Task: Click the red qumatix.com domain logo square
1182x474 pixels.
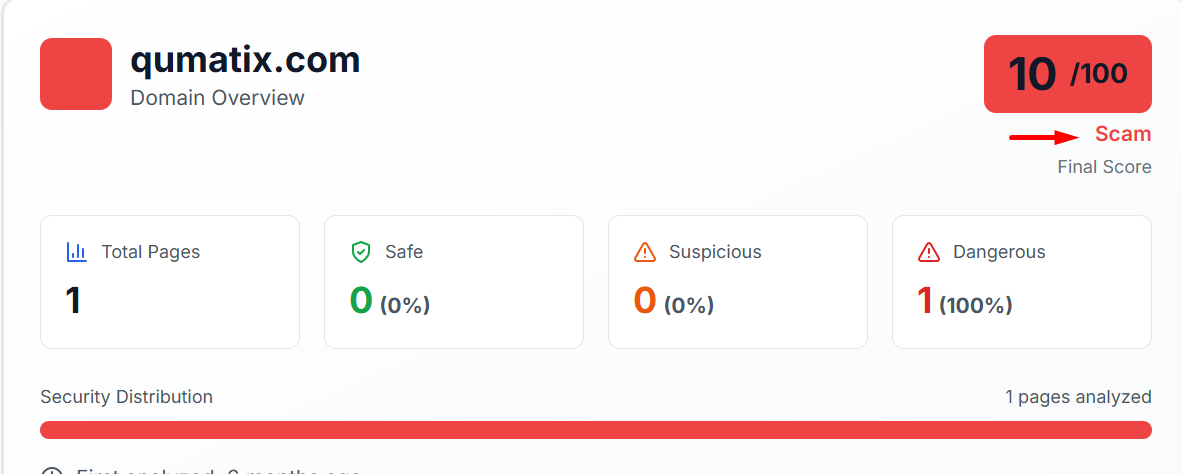Action: point(76,74)
